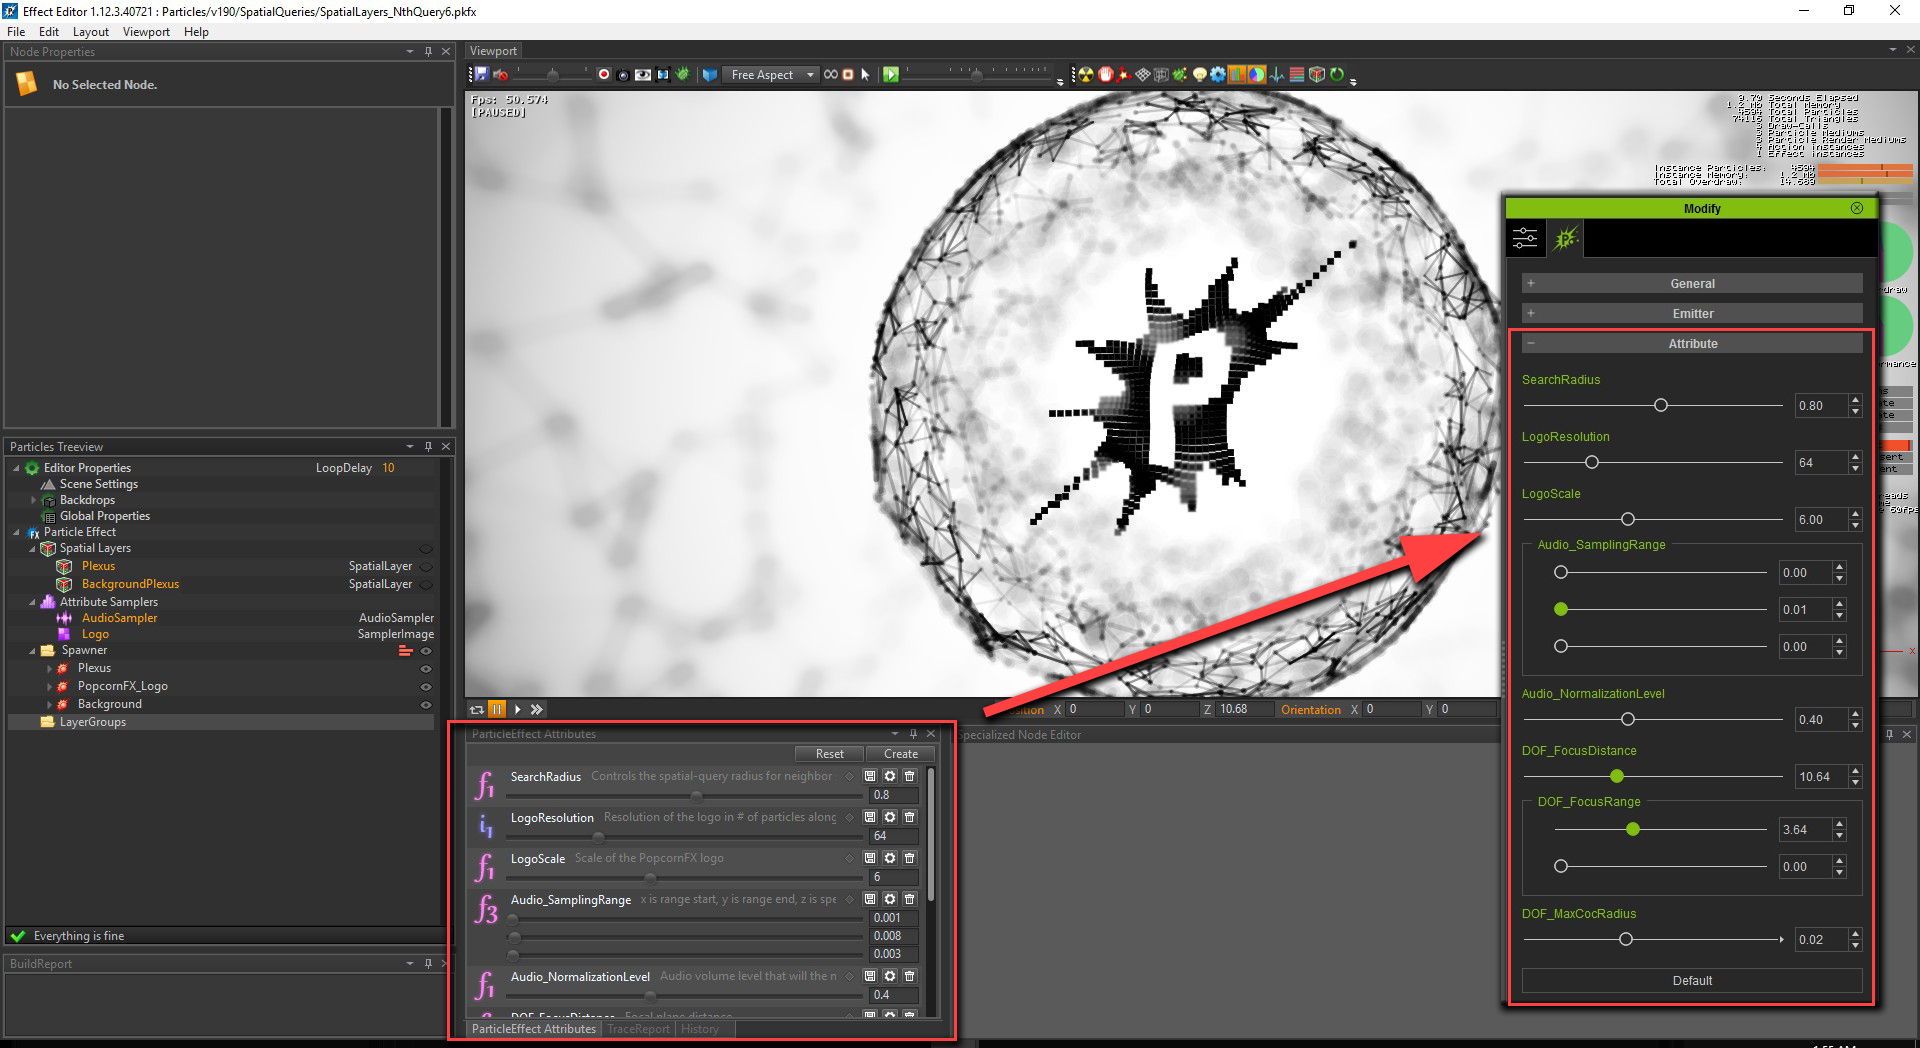The image size is (1920, 1048).
Task: Click the gear icon on Audio_SamplingRange row
Action: tap(890, 899)
